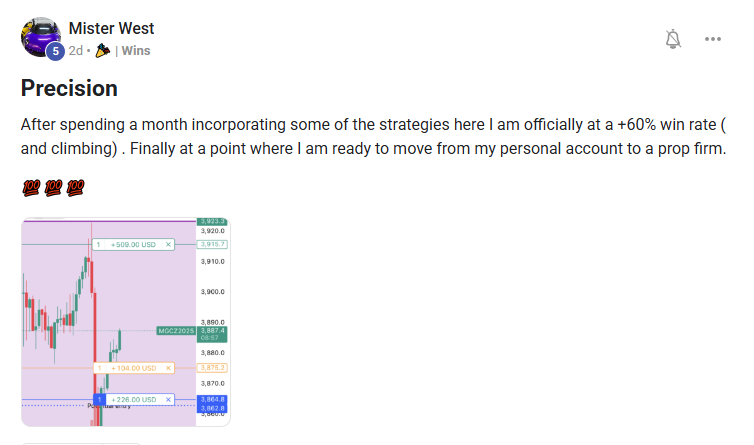Click the MGCZ2025 symbol tag on chart
The width and height of the screenshot is (754, 445).
(177, 330)
